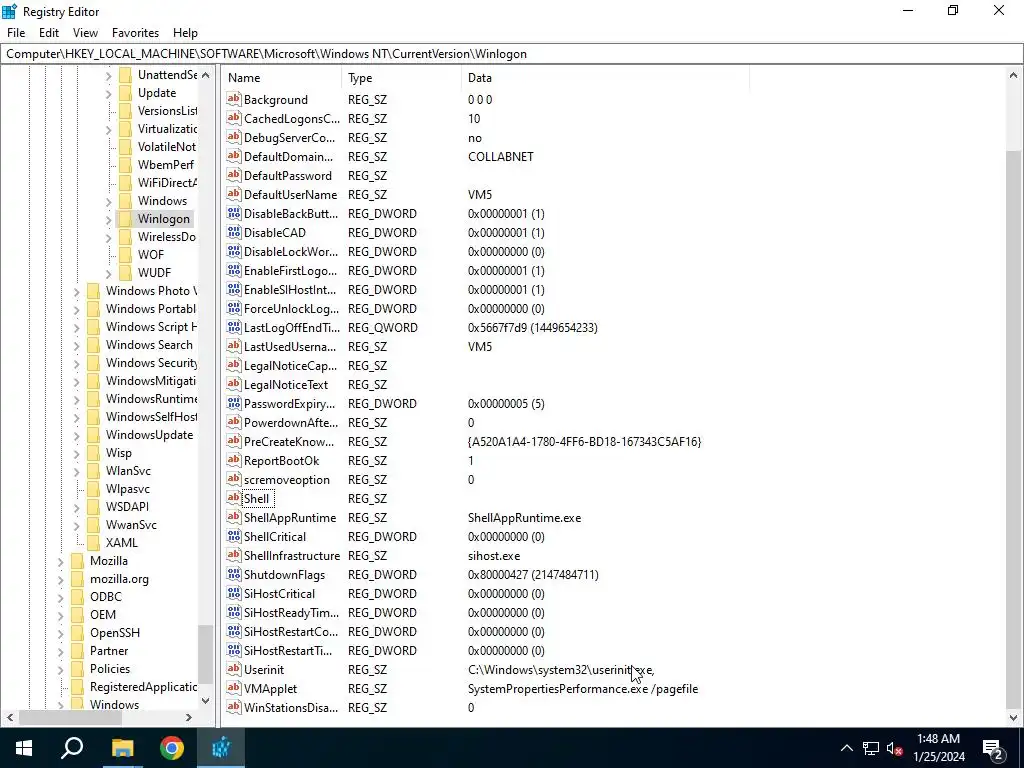This screenshot has height=768, width=1024.
Task: Click the COLLABNET data cell
Action: (501, 157)
